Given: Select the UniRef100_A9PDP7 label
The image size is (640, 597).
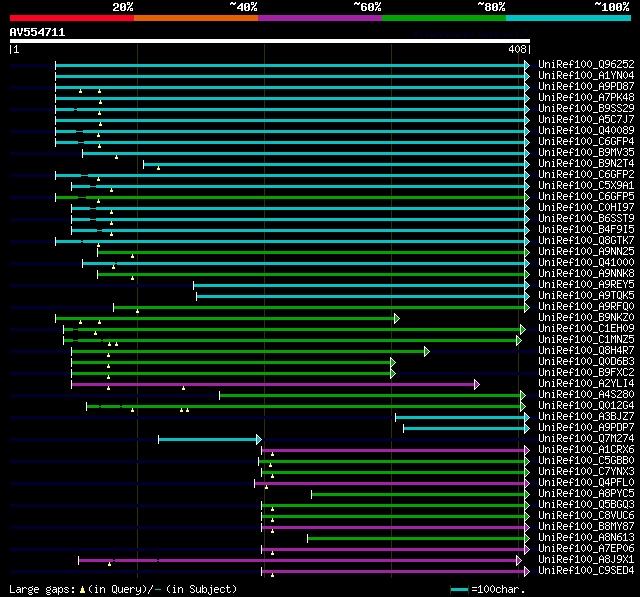Looking at the screenshot, I should 586,428.
